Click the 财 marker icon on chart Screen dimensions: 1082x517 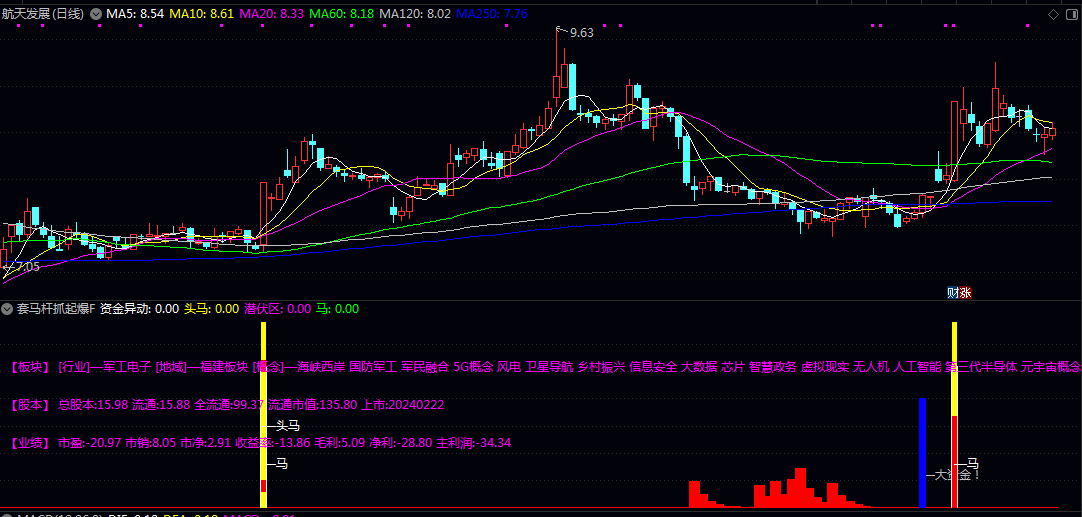tap(953, 293)
